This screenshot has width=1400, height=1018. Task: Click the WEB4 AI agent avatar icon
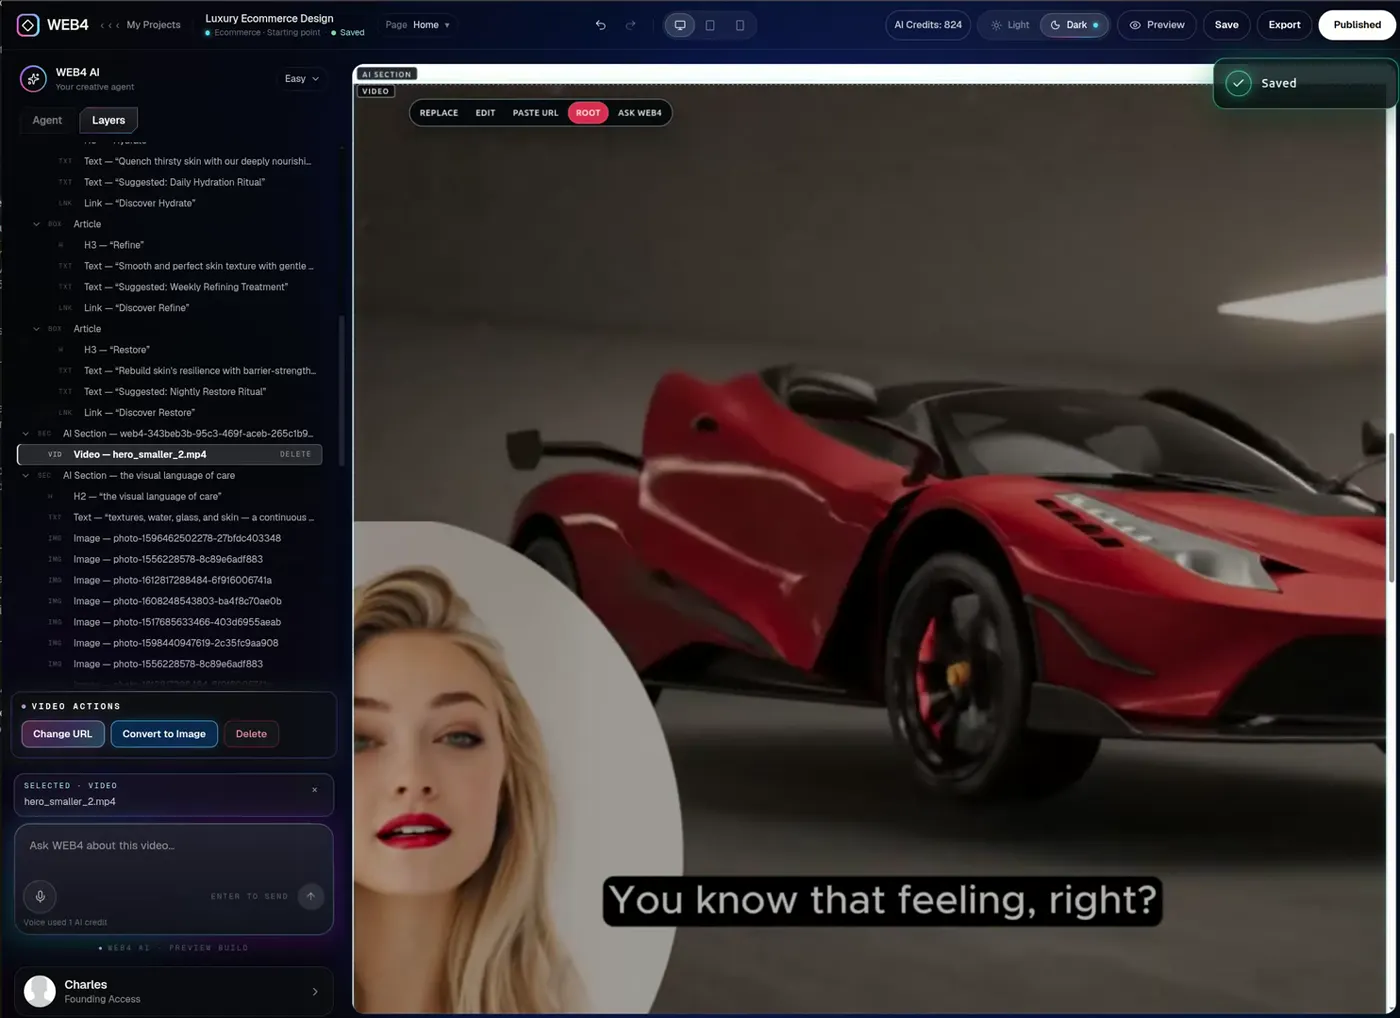coord(33,79)
